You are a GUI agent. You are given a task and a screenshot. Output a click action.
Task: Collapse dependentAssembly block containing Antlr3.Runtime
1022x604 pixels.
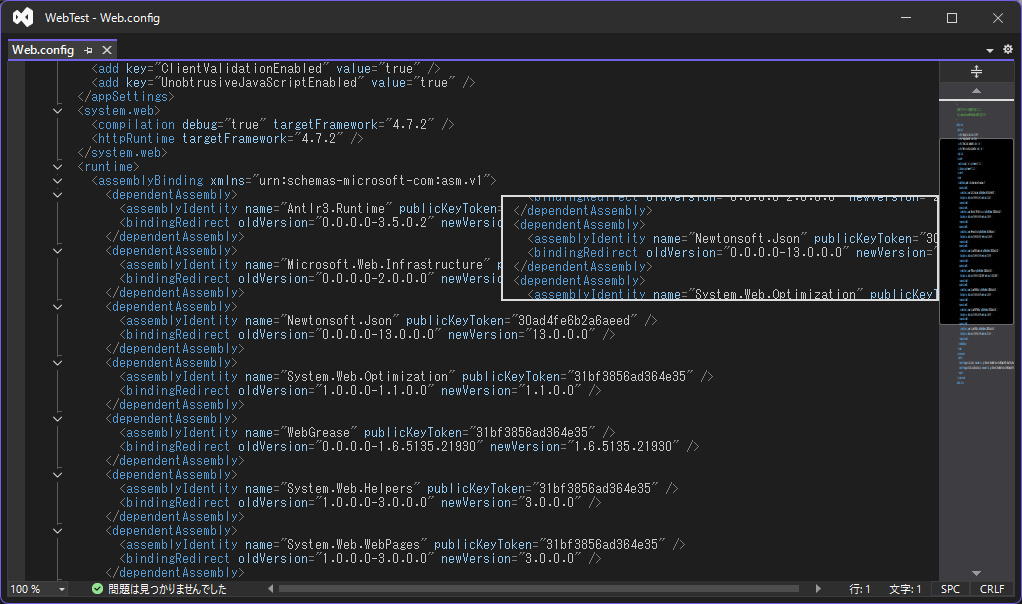tap(57, 195)
